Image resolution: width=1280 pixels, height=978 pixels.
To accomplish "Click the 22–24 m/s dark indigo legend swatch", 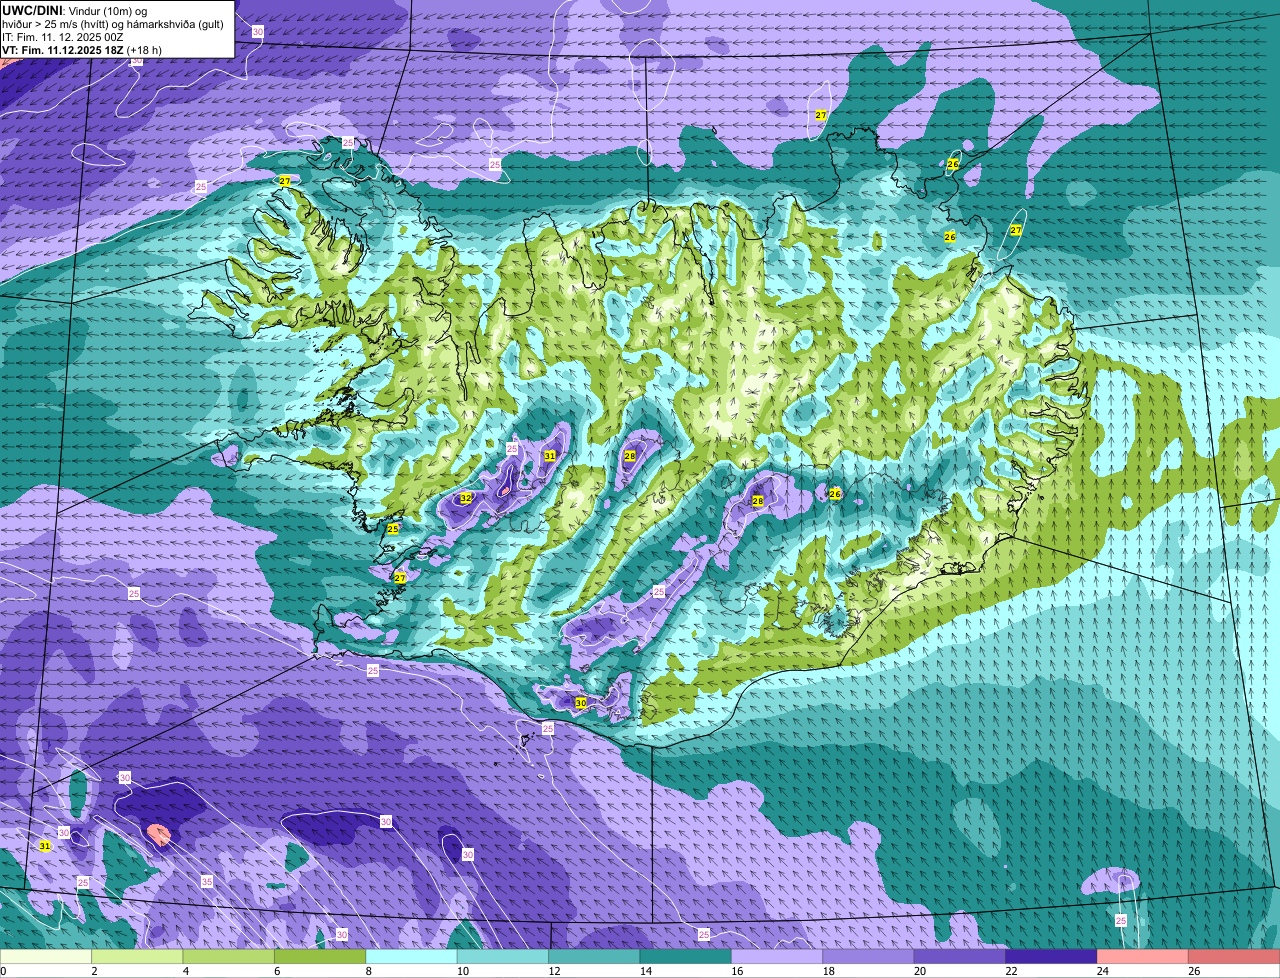I will (1052, 957).
